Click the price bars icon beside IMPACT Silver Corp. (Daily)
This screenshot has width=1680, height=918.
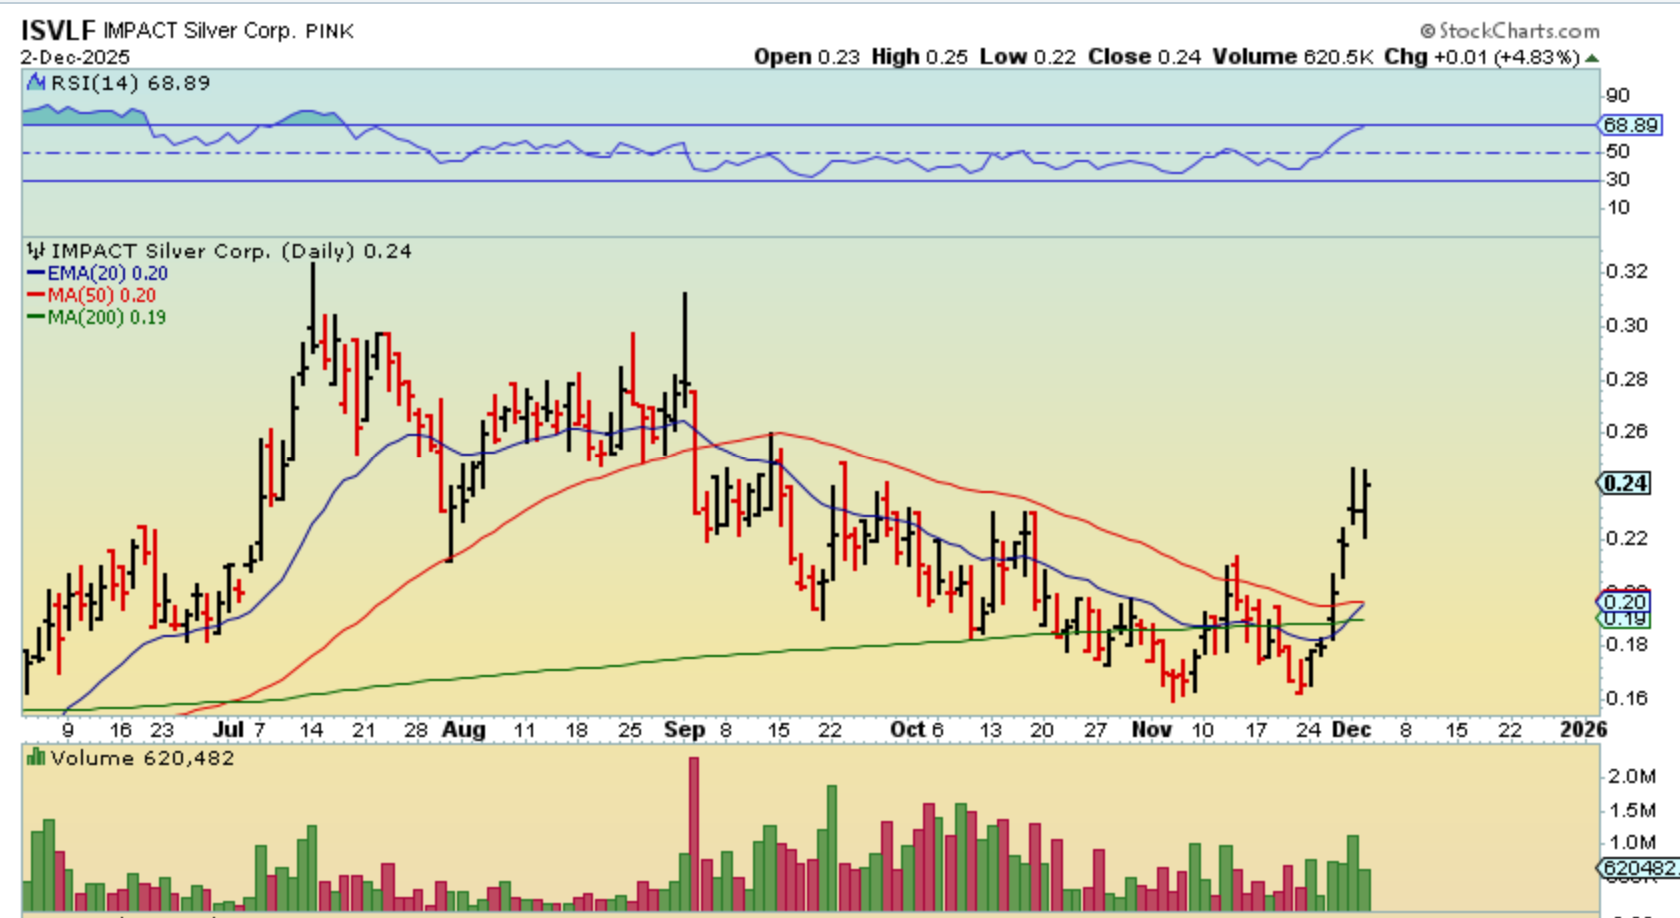[36, 251]
